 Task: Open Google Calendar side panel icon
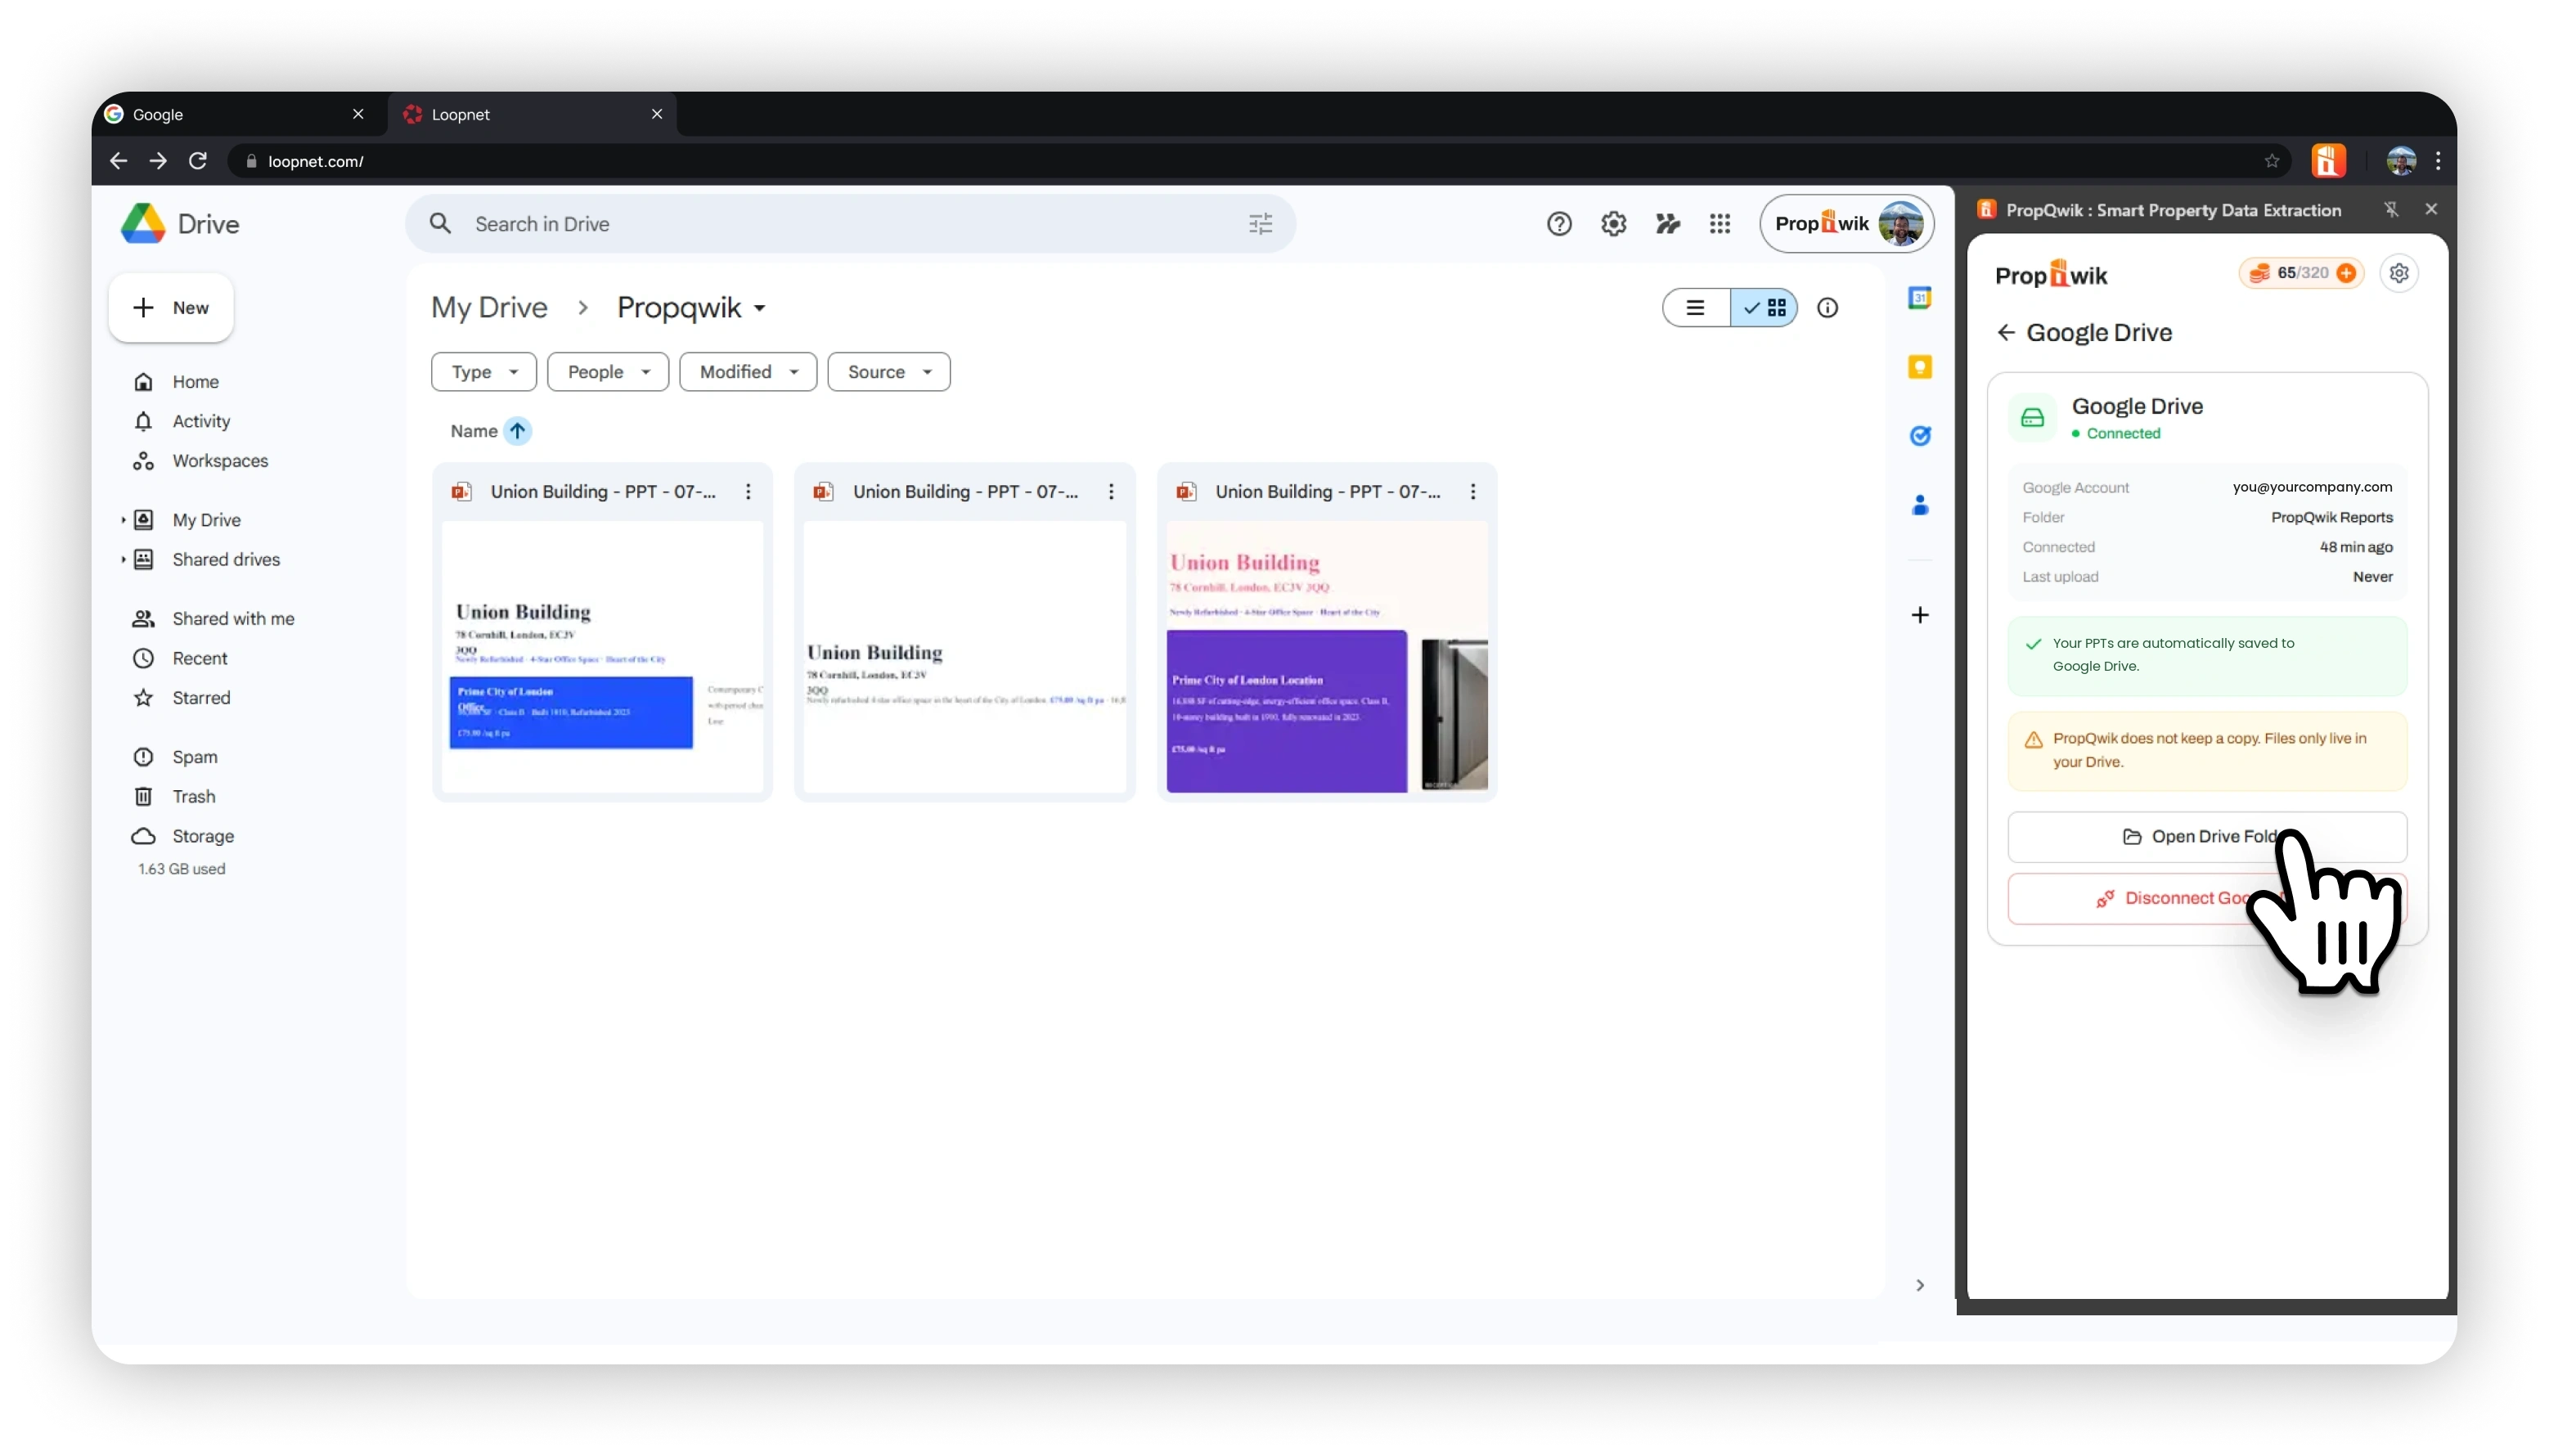click(1919, 298)
